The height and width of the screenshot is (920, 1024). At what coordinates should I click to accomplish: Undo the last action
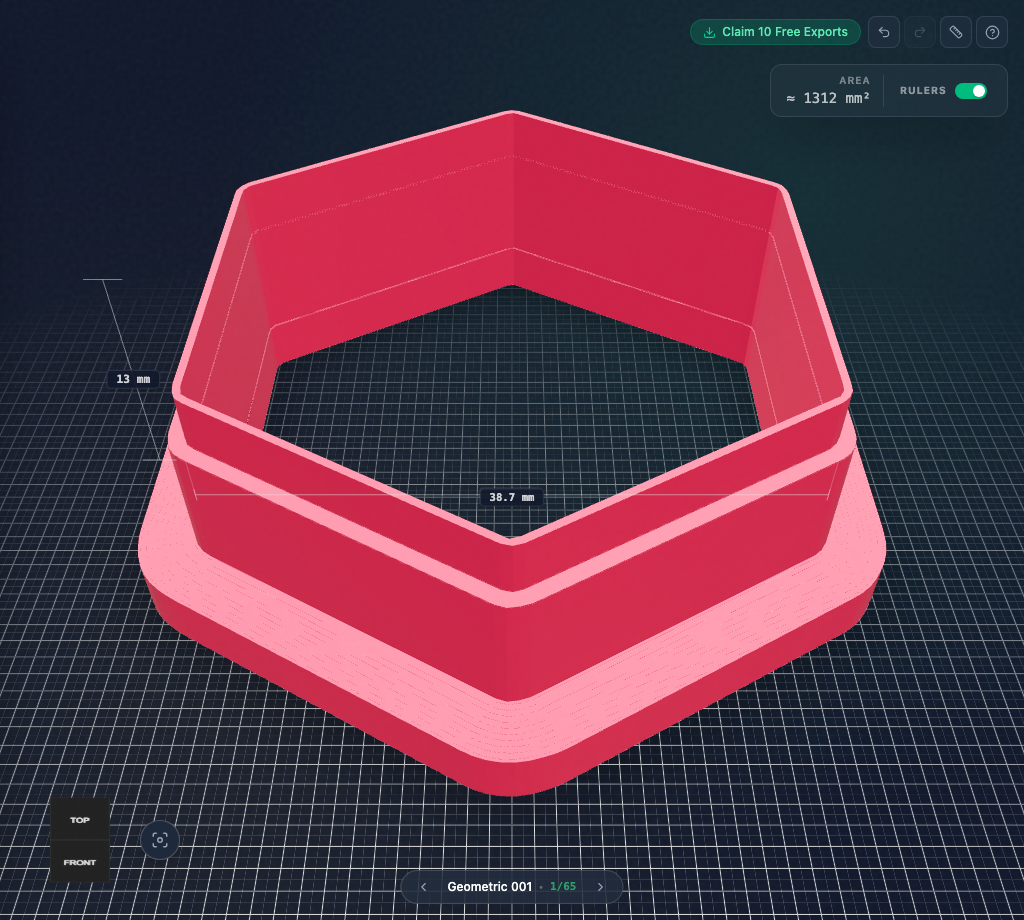tap(884, 32)
